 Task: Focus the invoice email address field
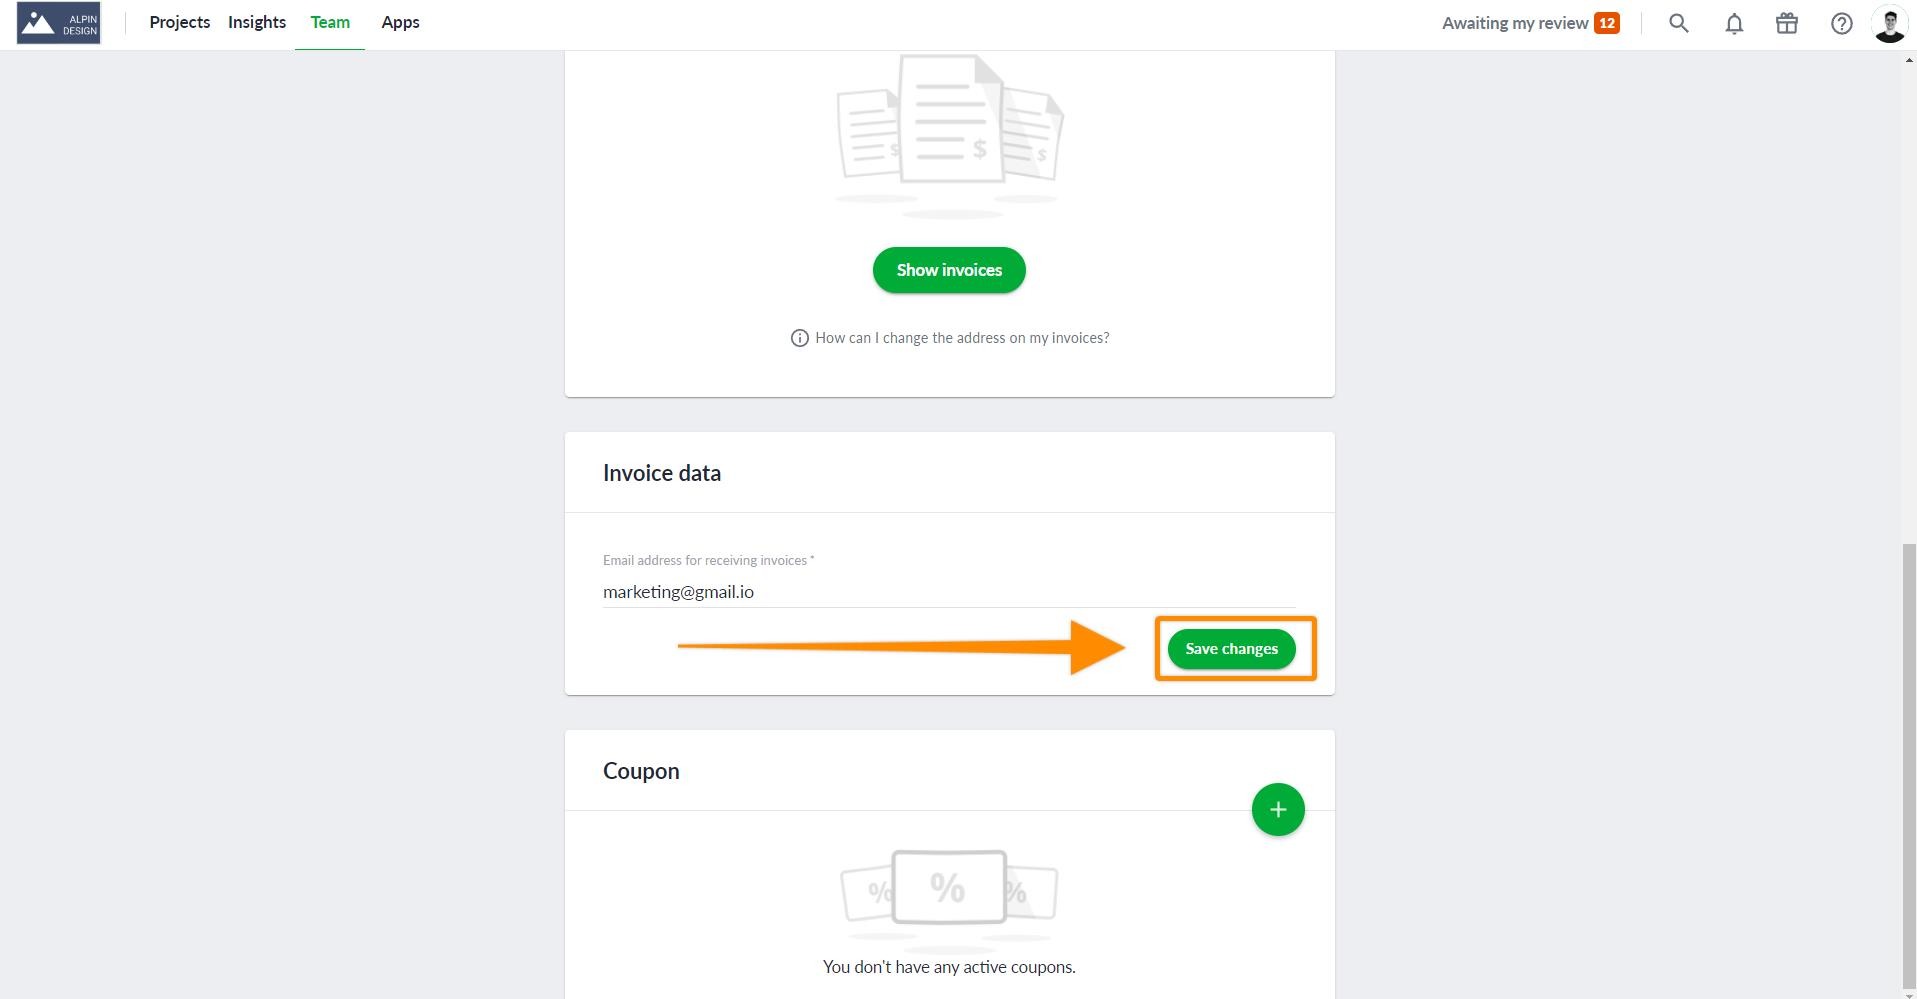949,592
